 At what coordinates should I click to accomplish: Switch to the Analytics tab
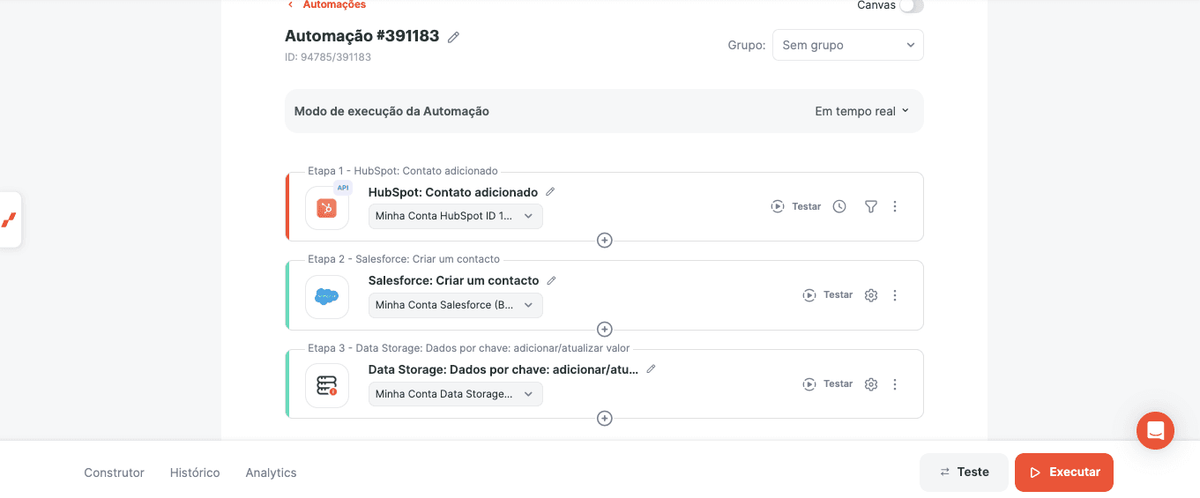(x=271, y=473)
